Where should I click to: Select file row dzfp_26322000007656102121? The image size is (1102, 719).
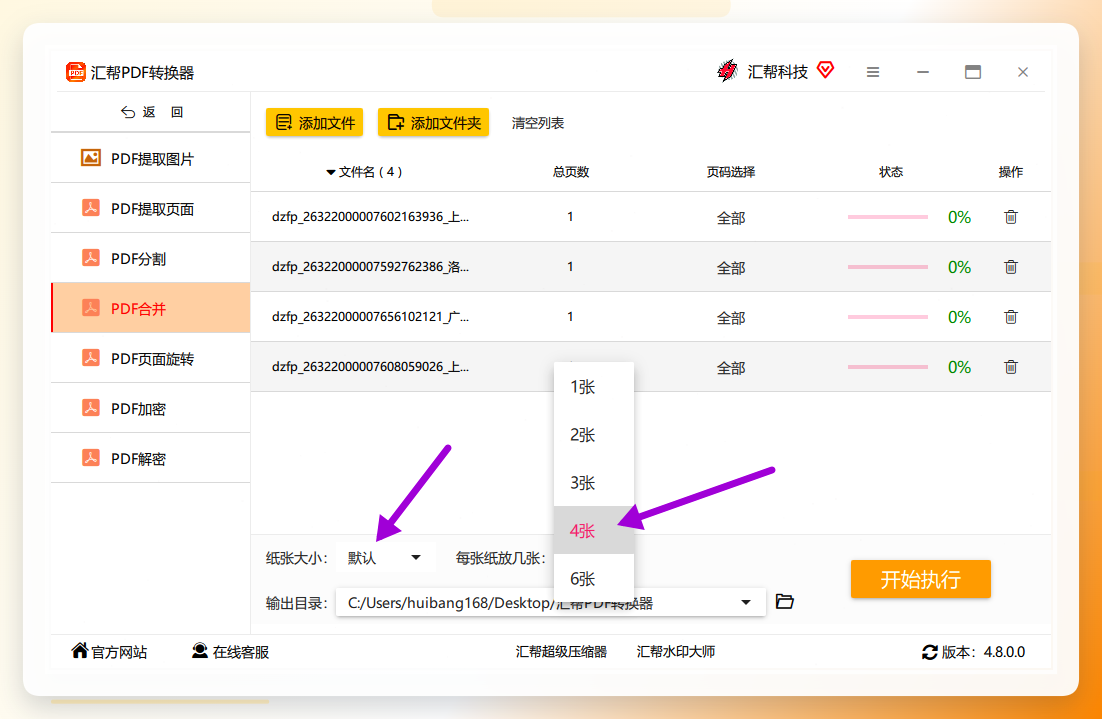coord(651,316)
